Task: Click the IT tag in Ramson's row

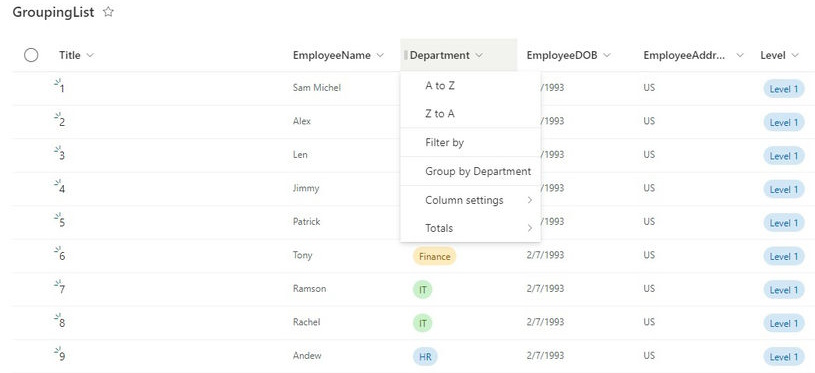Action: tap(423, 289)
